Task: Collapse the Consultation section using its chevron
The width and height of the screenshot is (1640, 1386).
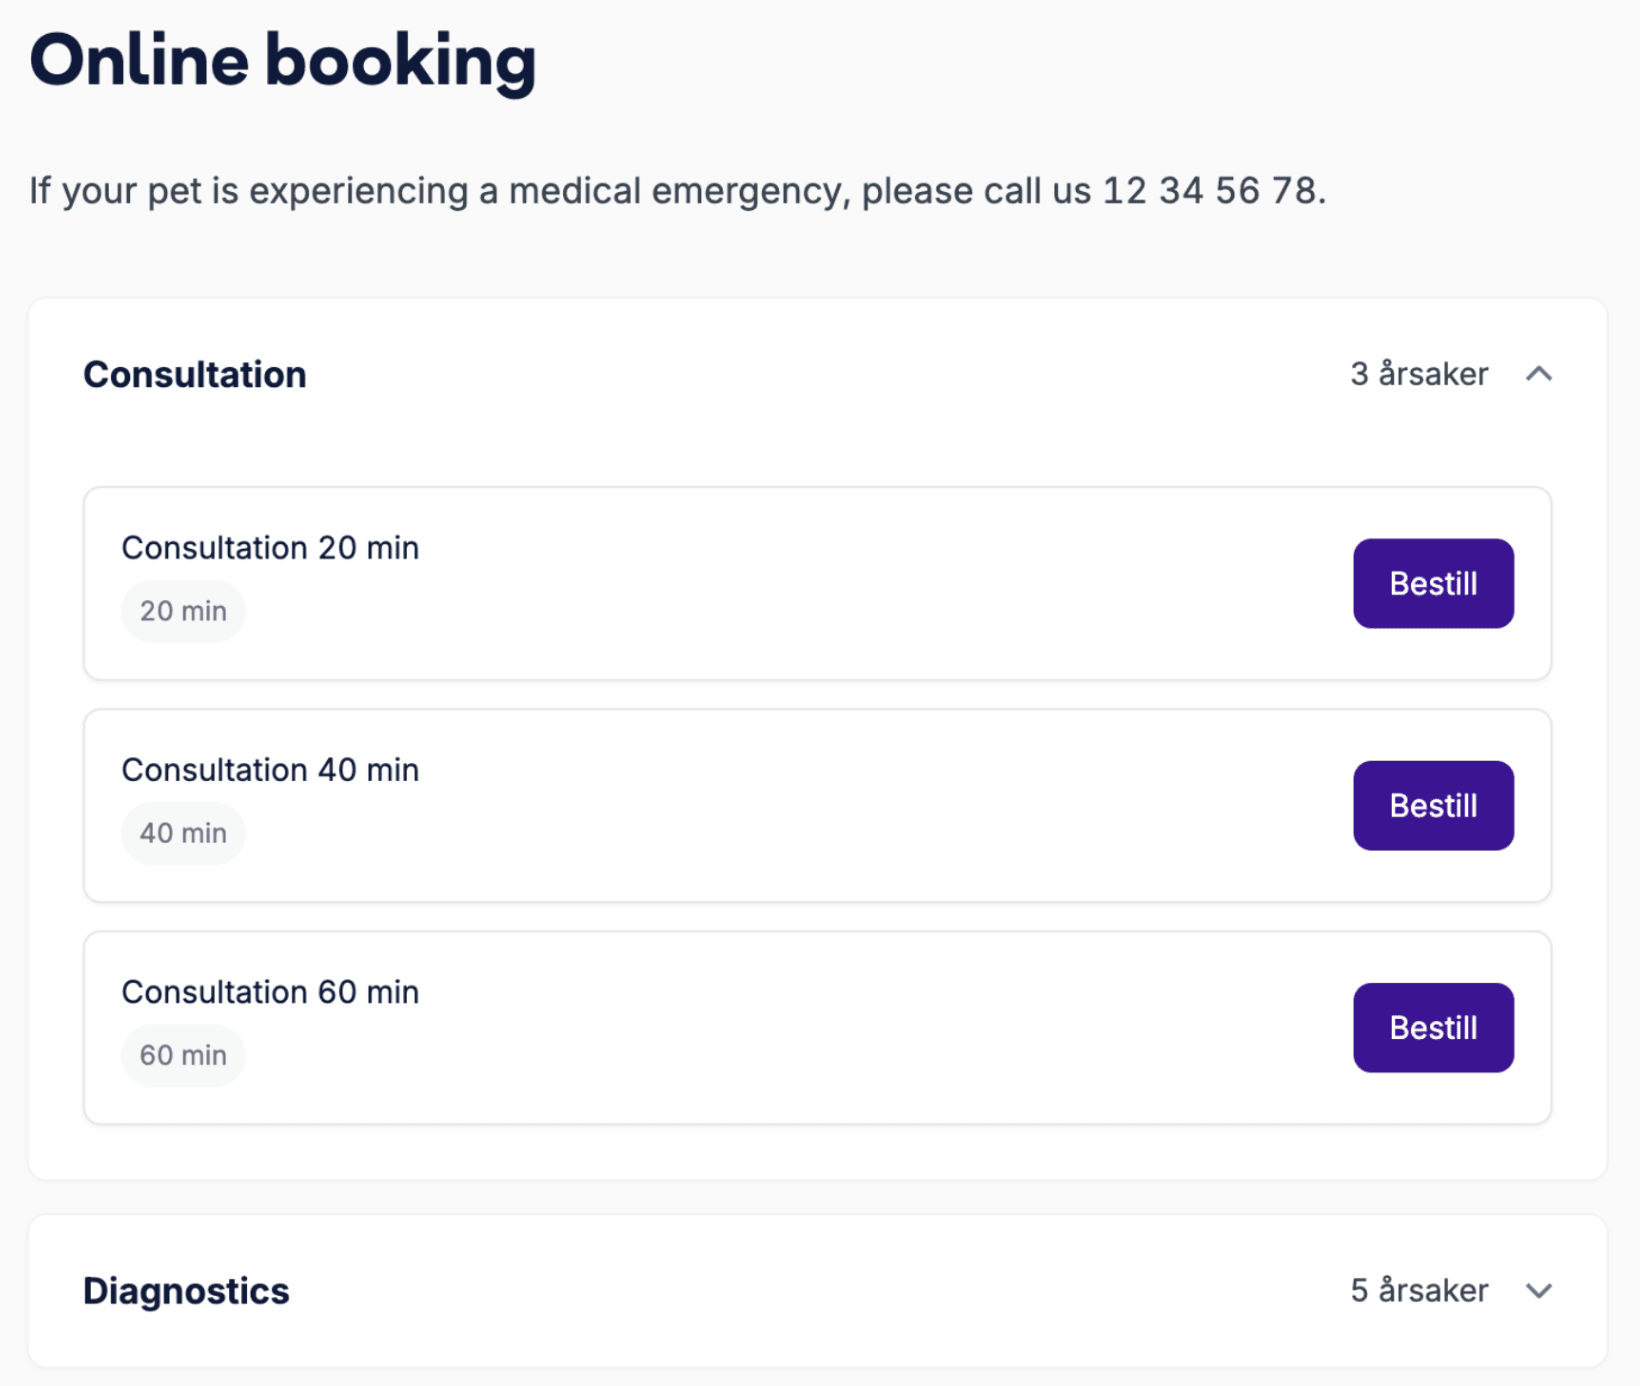Action: pyautogui.click(x=1539, y=375)
